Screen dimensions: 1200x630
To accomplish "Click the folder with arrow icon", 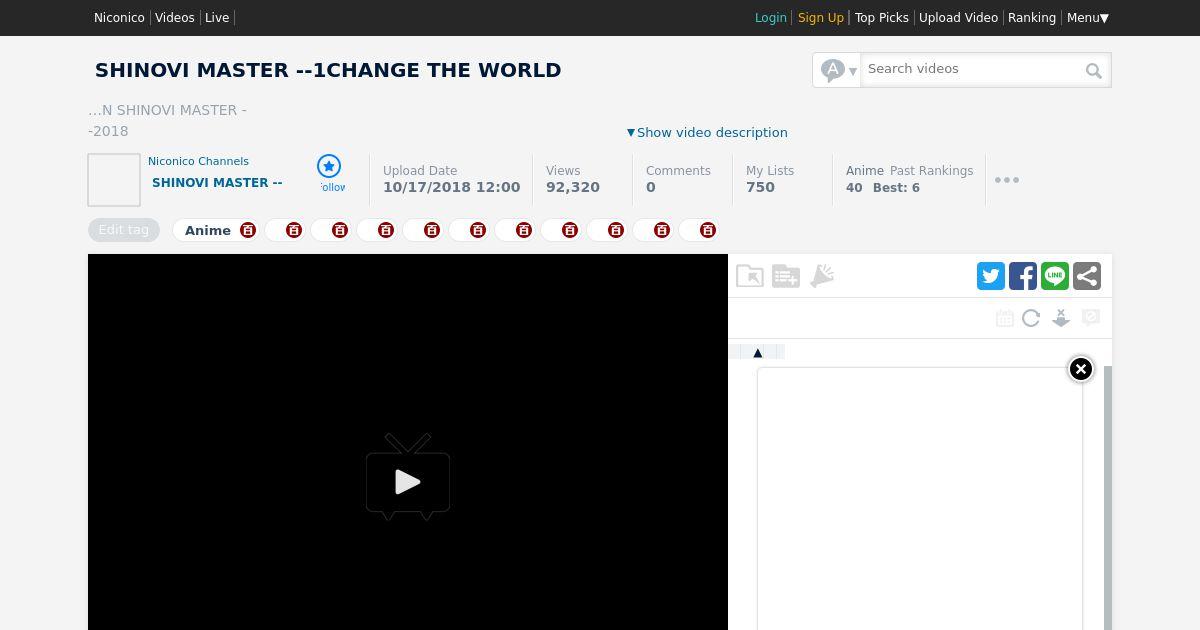I will pos(750,276).
